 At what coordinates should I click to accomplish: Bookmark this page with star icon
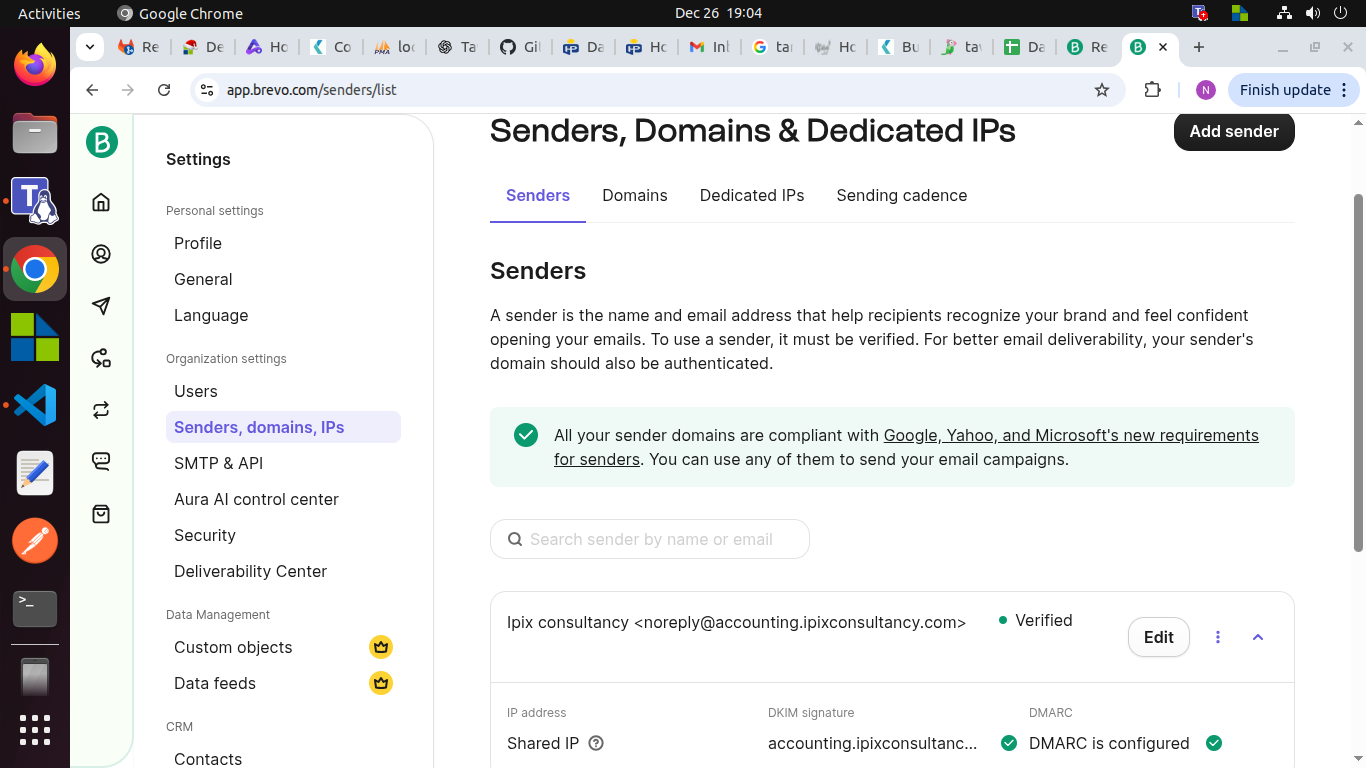pos(1102,90)
